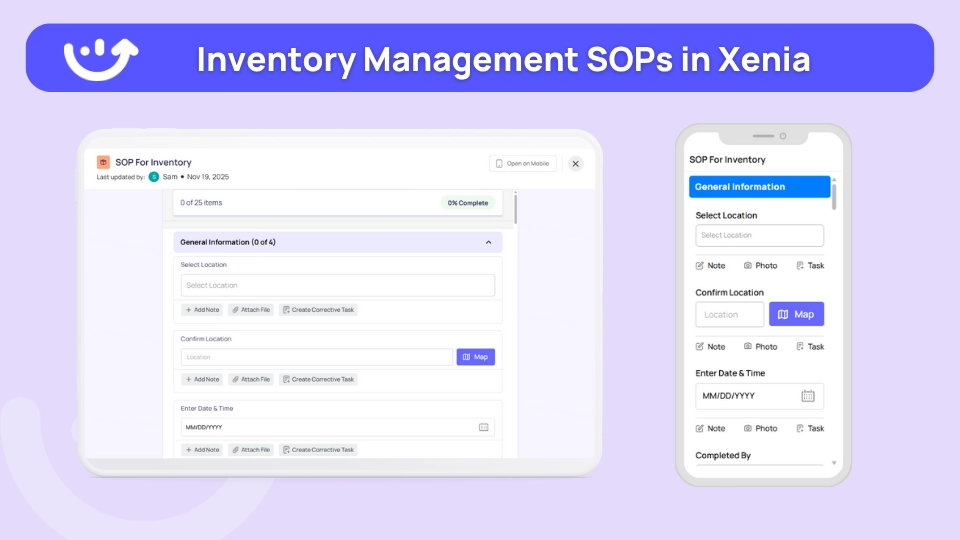960x540 pixels.
Task: Create Corrective Task under Confirm Location
Action: pyautogui.click(x=318, y=380)
